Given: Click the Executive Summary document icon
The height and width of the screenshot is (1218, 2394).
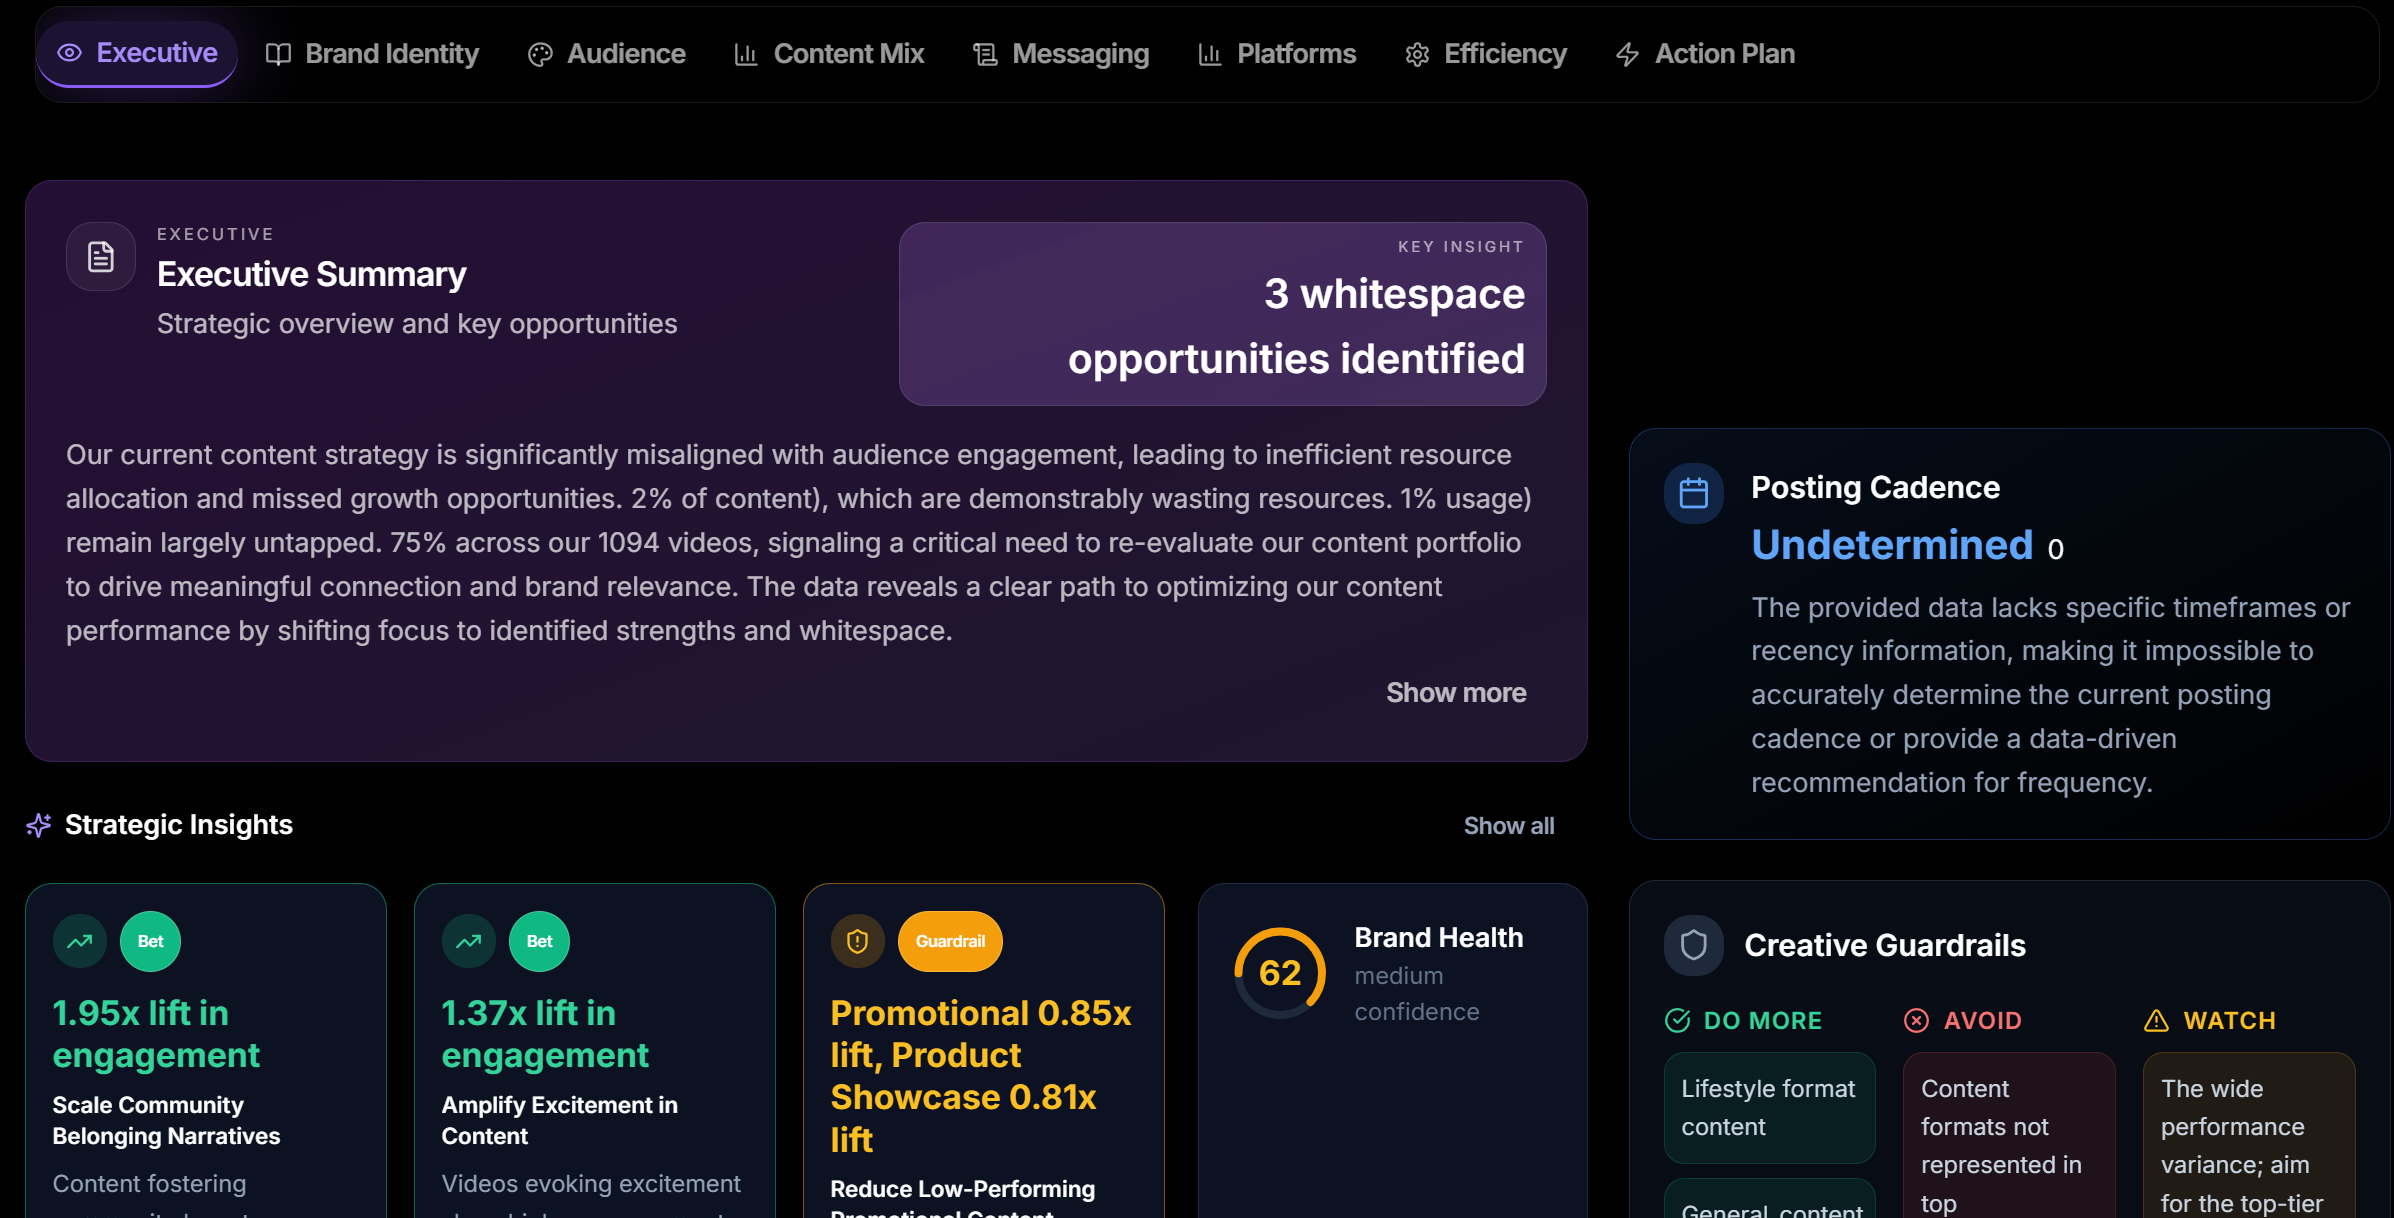Looking at the screenshot, I should click(100, 256).
